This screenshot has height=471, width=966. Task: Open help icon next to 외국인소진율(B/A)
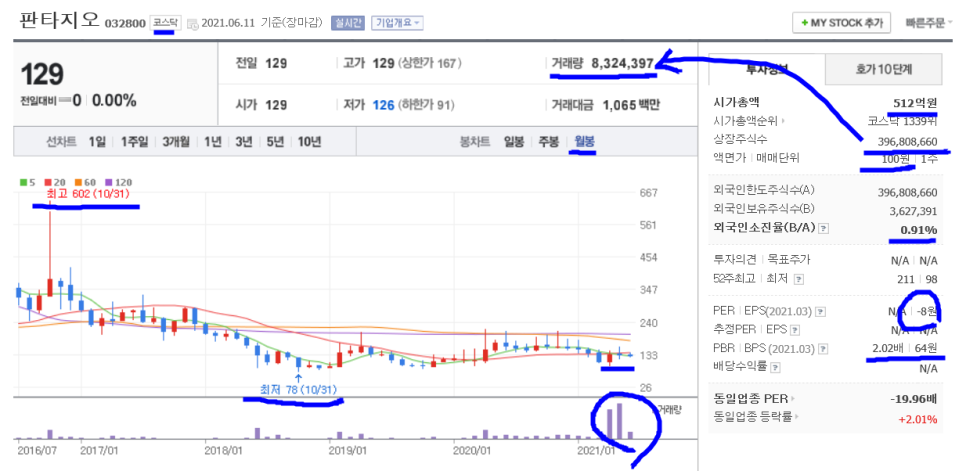[x=824, y=228]
